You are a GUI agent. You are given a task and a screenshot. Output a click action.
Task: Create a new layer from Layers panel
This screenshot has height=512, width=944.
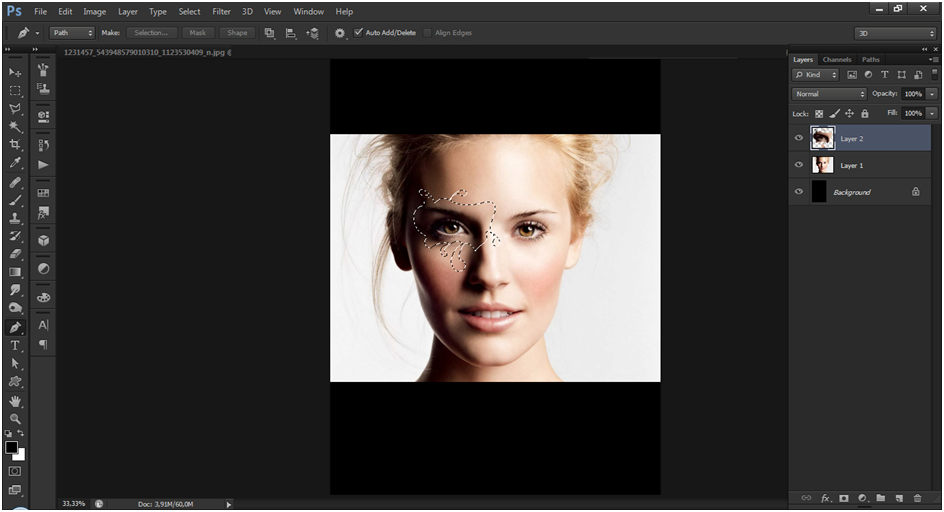899,497
